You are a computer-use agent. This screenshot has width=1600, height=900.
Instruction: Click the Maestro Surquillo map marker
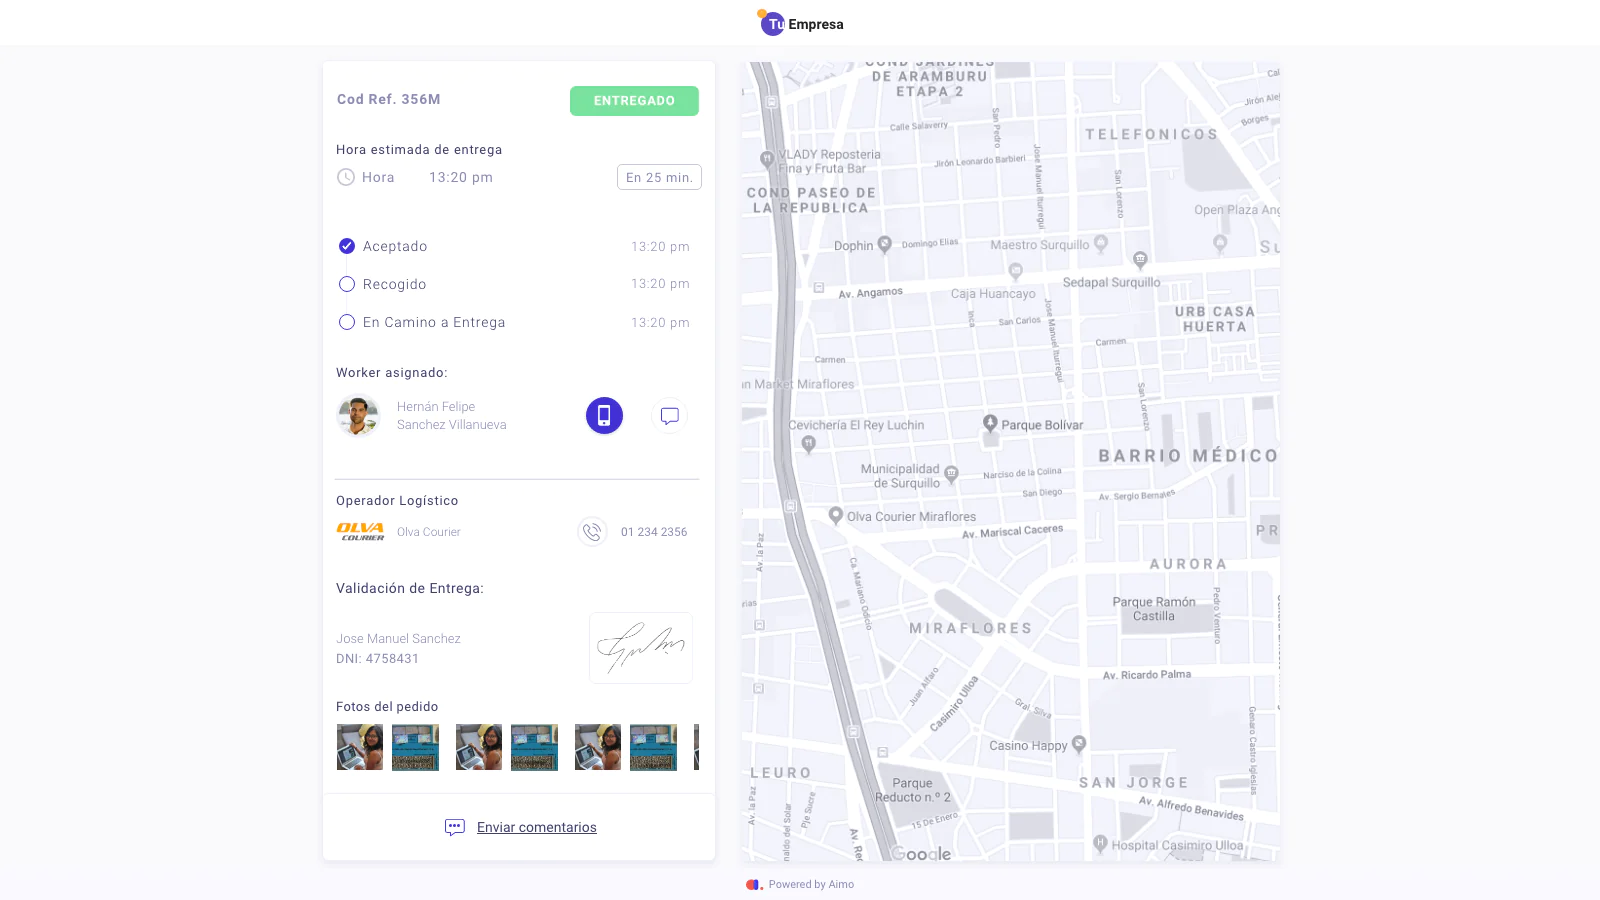click(x=1101, y=243)
